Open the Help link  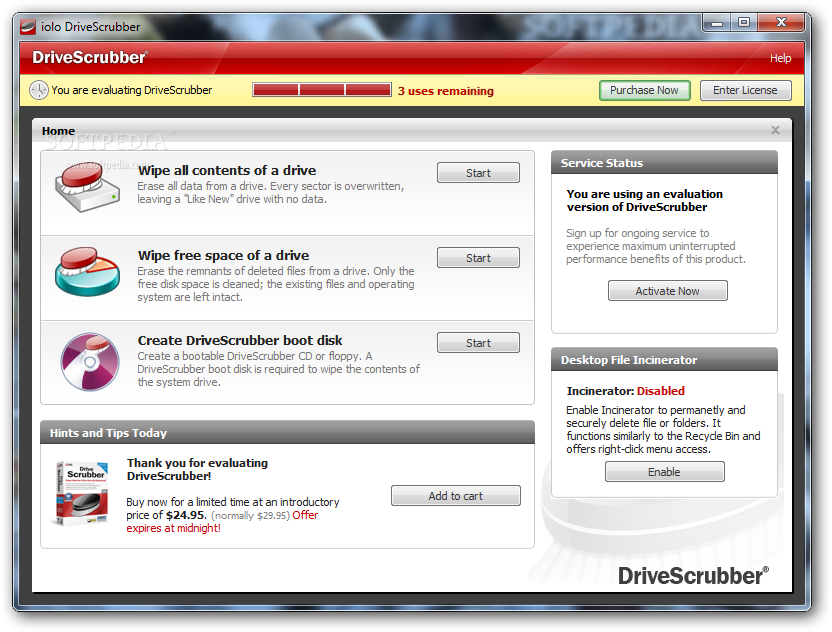pyautogui.click(x=780, y=58)
